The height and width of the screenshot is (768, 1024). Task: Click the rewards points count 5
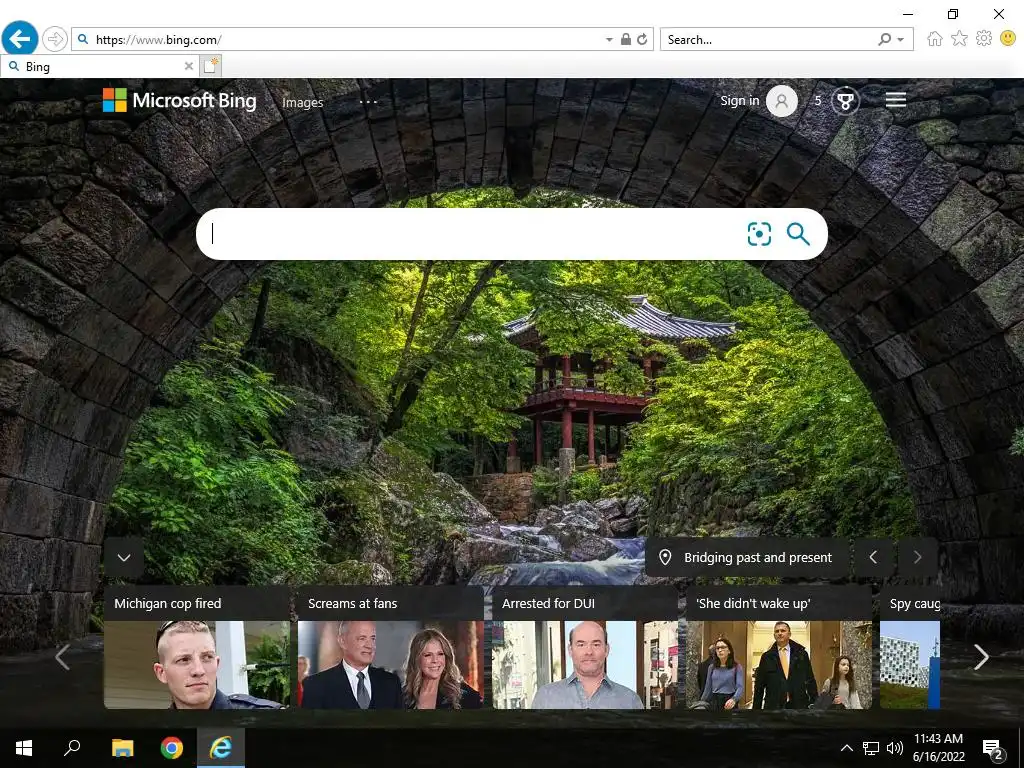[818, 101]
